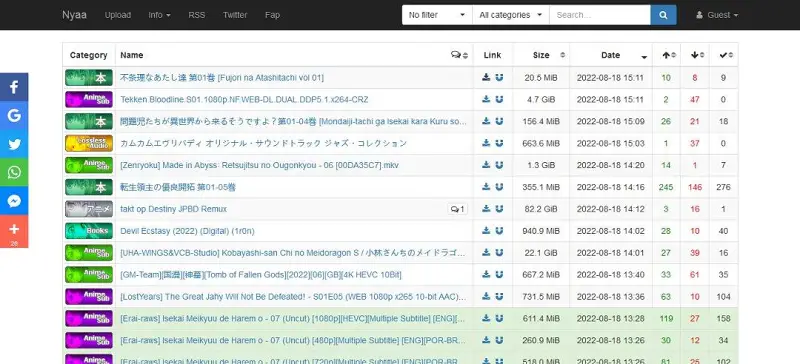The width and height of the screenshot is (800, 364).
Task: Download torrent file for Tekken Bloodline row
Action: (486, 100)
